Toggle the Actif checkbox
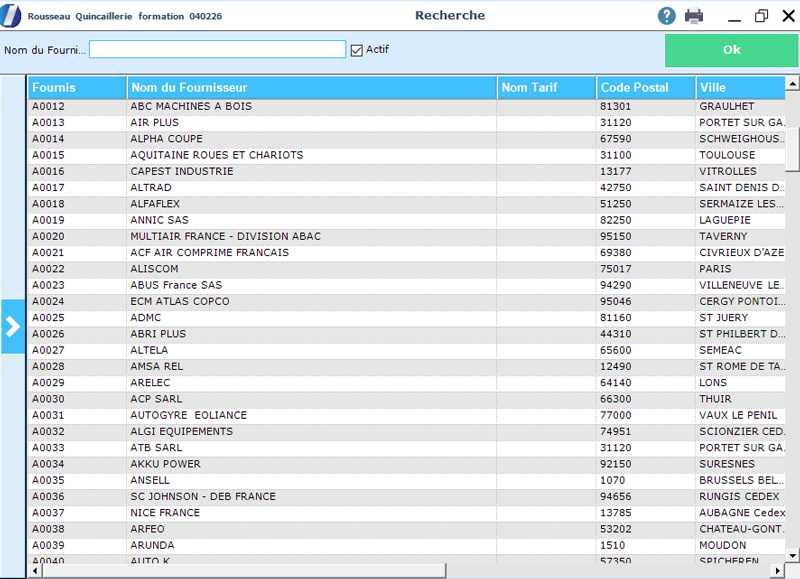The height and width of the screenshot is (579, 800). (x=357, y=50)
